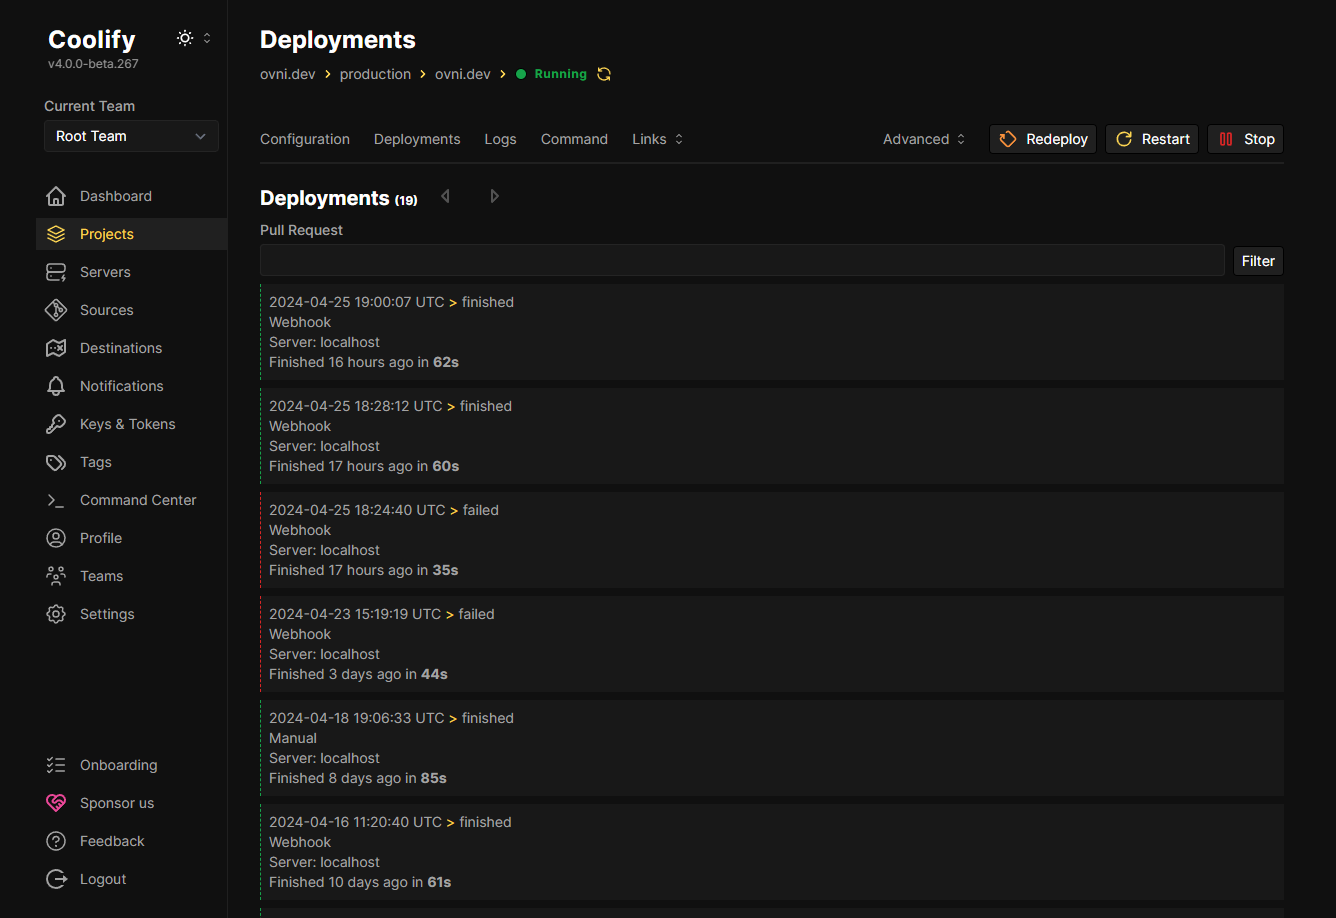
Task: Click the Notifications bell icon
Action: (56, 386)
